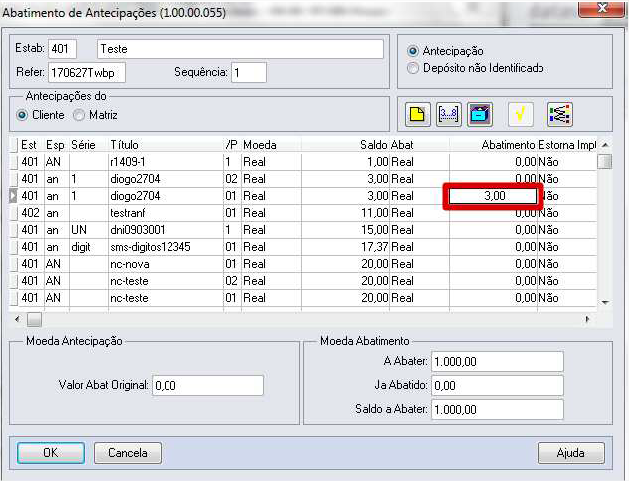The width and height of the screenshot is (629, 481).
Task: Close the Abatimento de Antecipações window
Action: [602, 9]
